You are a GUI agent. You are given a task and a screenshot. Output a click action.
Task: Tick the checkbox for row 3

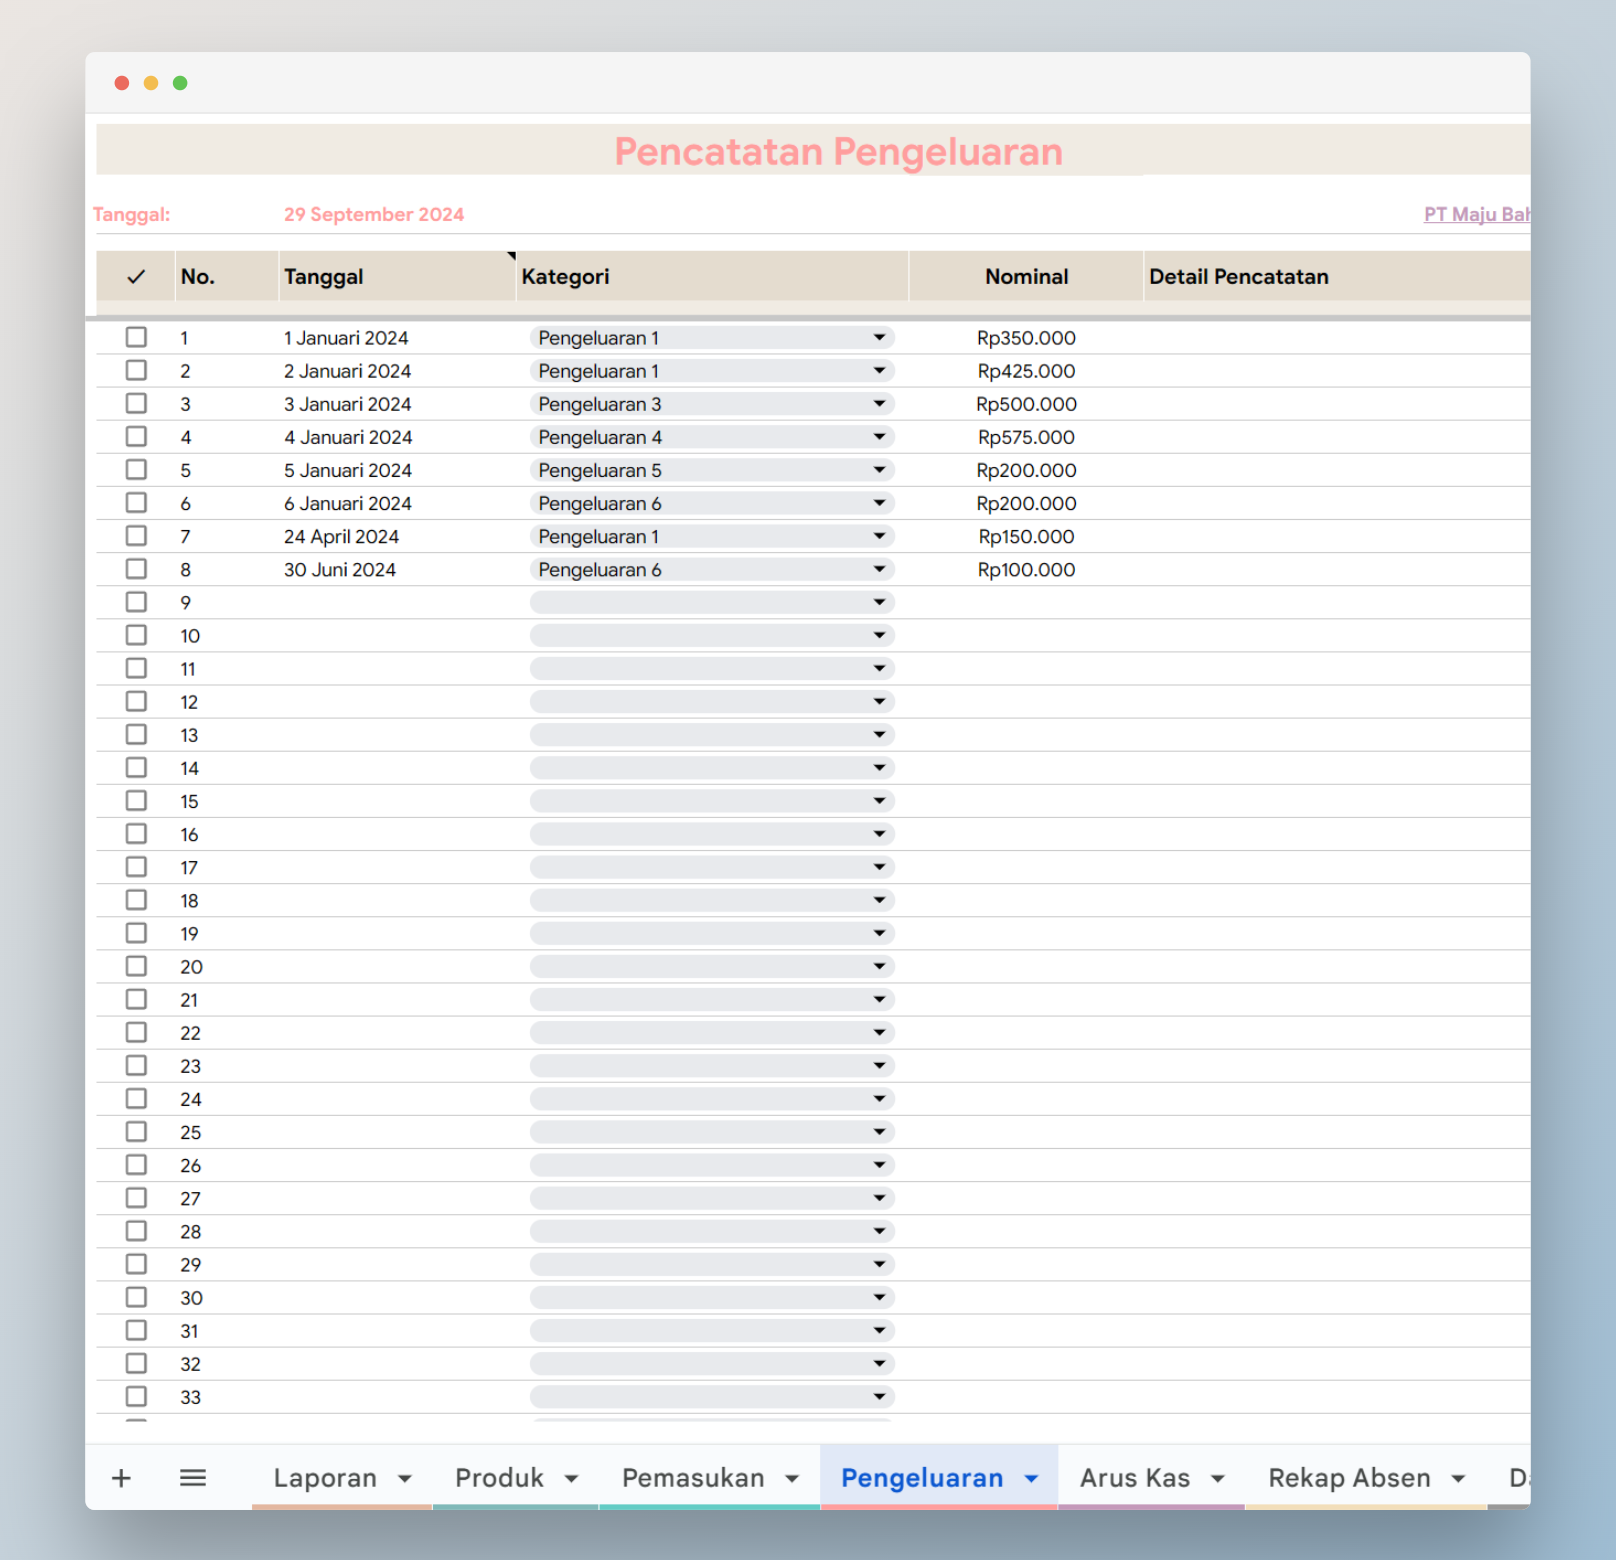(136, 403)
